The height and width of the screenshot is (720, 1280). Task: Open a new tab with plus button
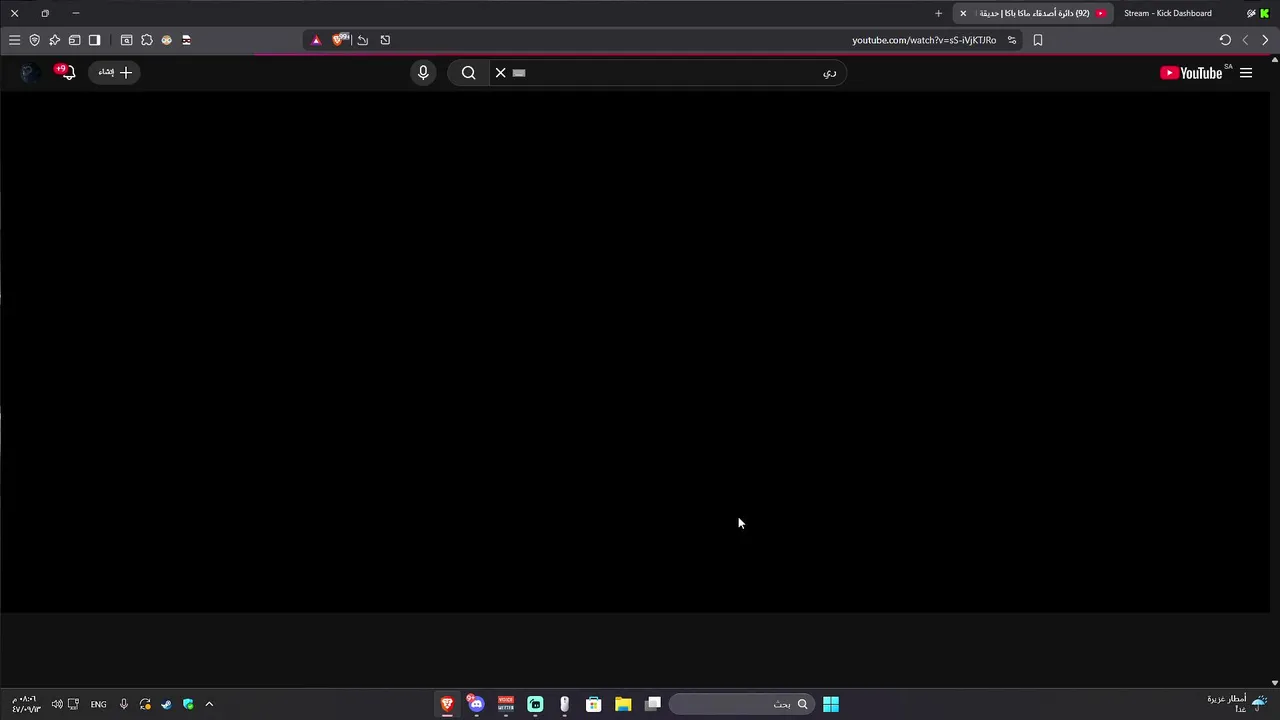(938, 13)
